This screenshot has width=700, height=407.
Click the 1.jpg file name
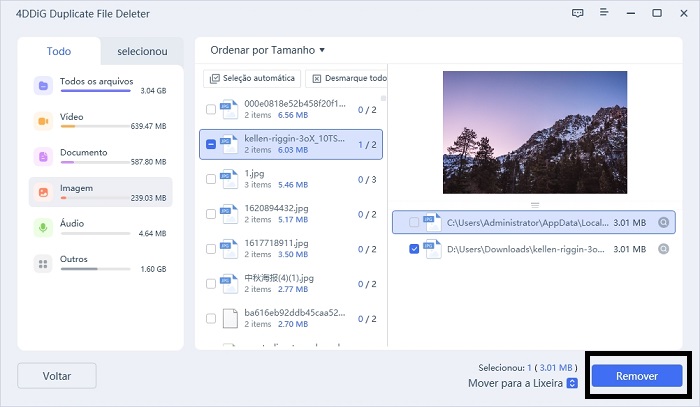click(x=254, y=173)
